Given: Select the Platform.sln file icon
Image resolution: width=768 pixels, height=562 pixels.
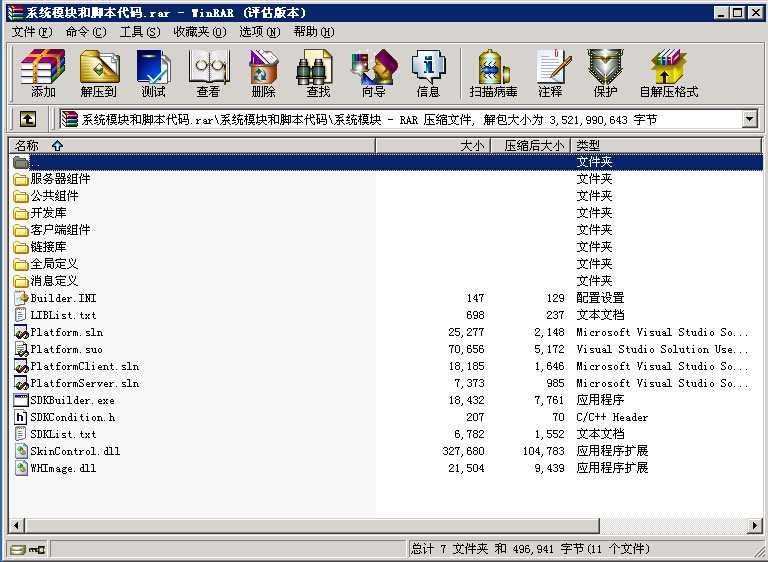Looking at the screenshot, I should click(21, 332).
